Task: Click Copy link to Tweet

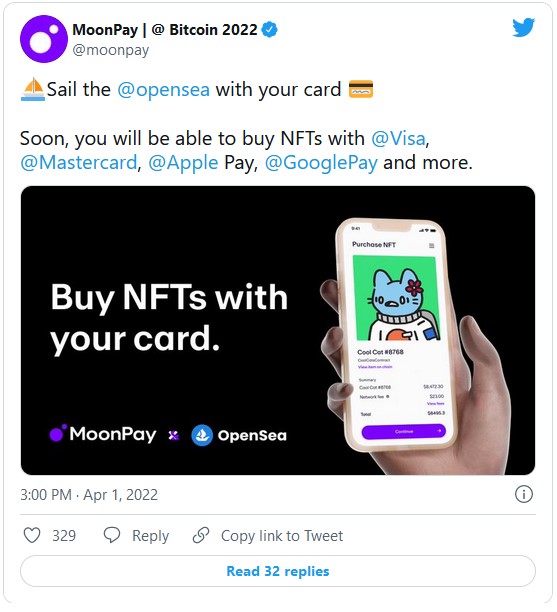Action: point(282,536)
